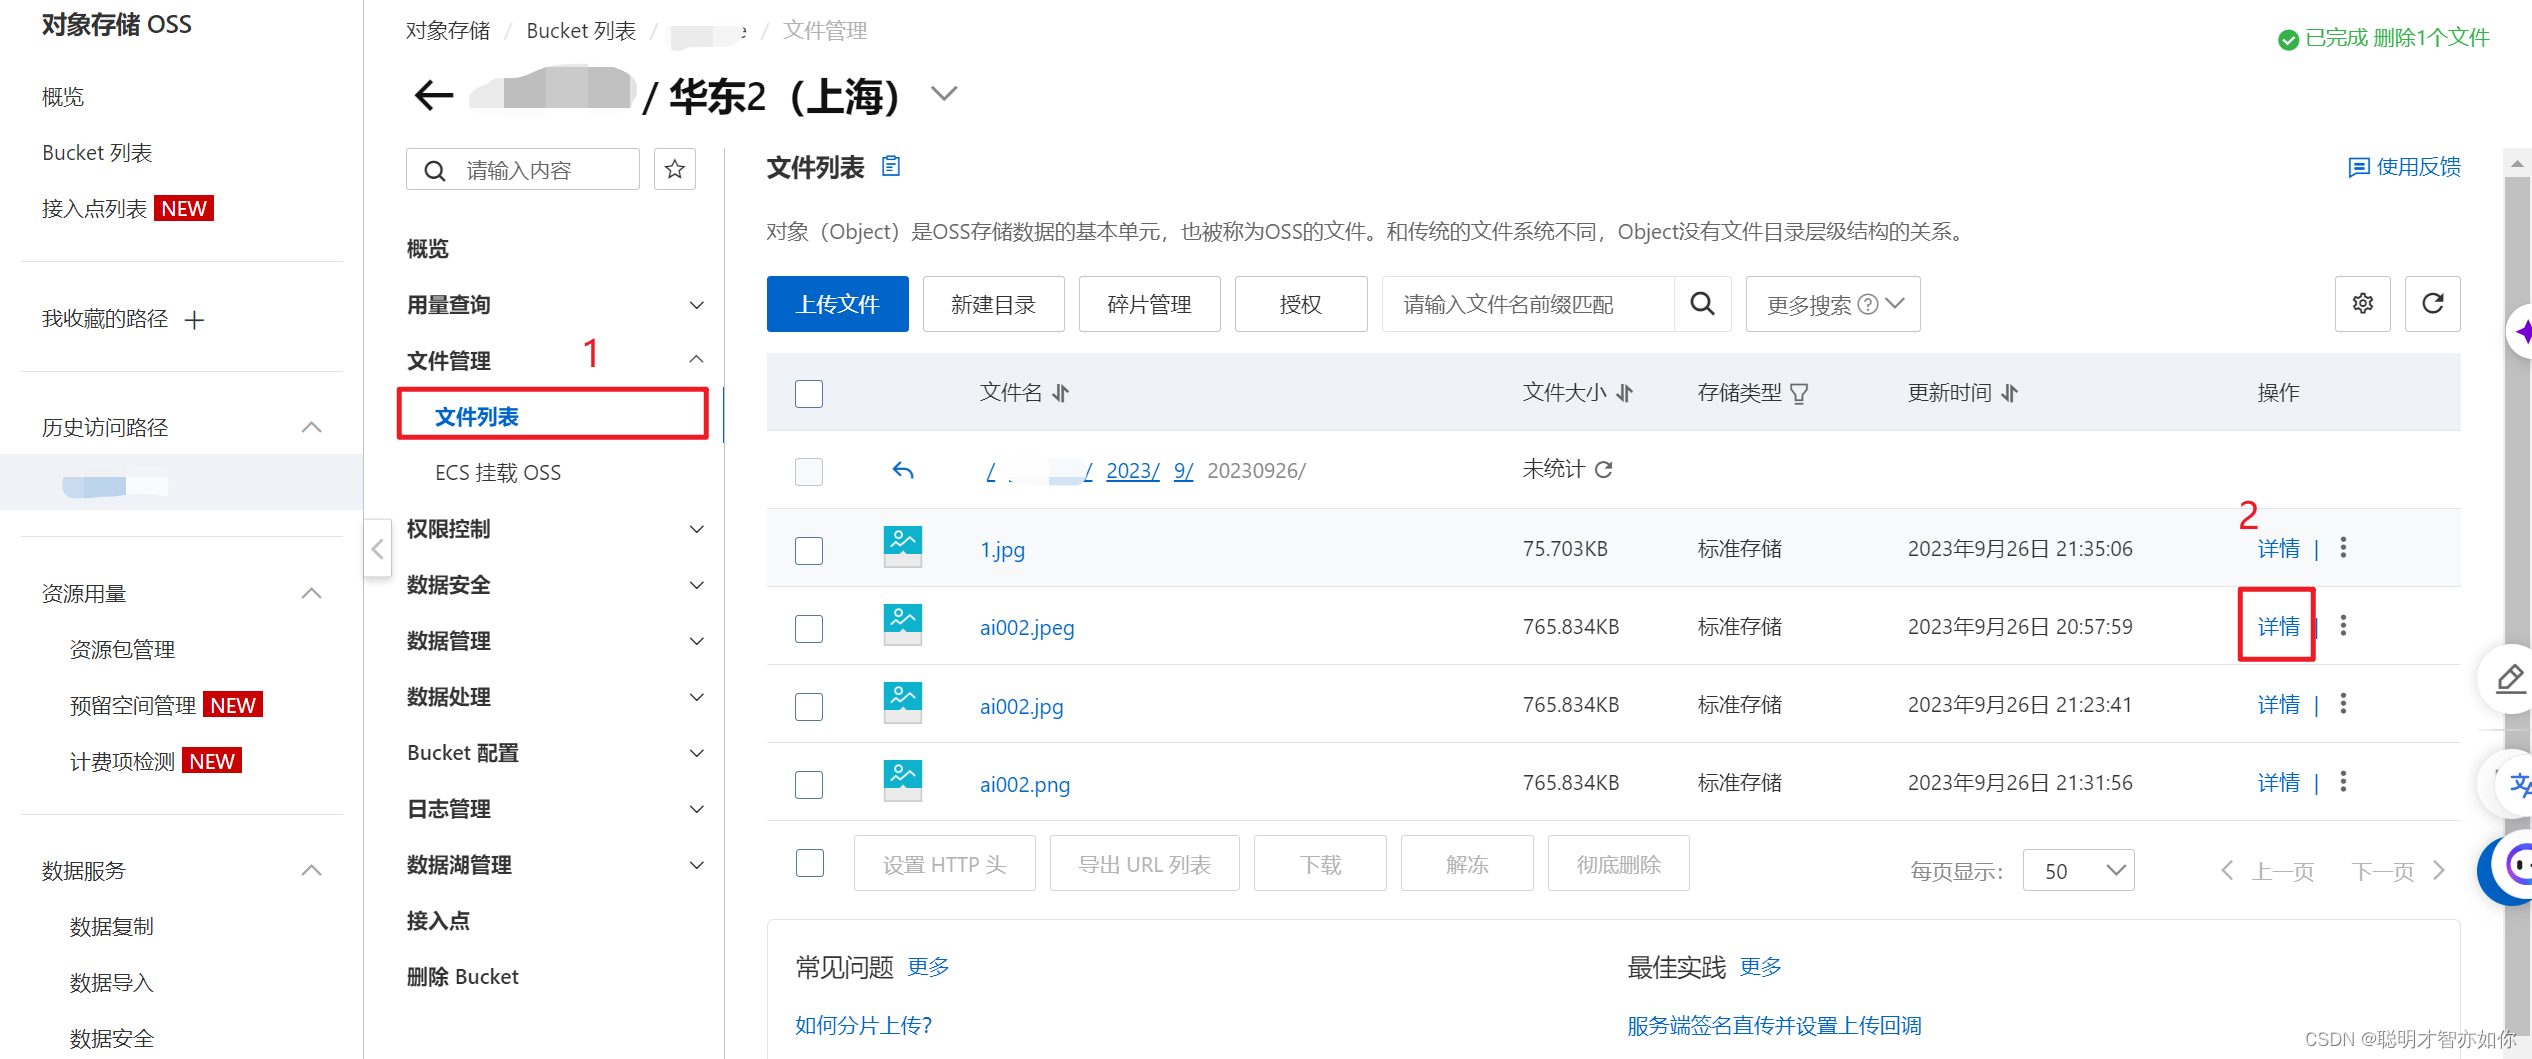
Task: Open the 更多搜索 dropdown
Action: click(1832, 304)
